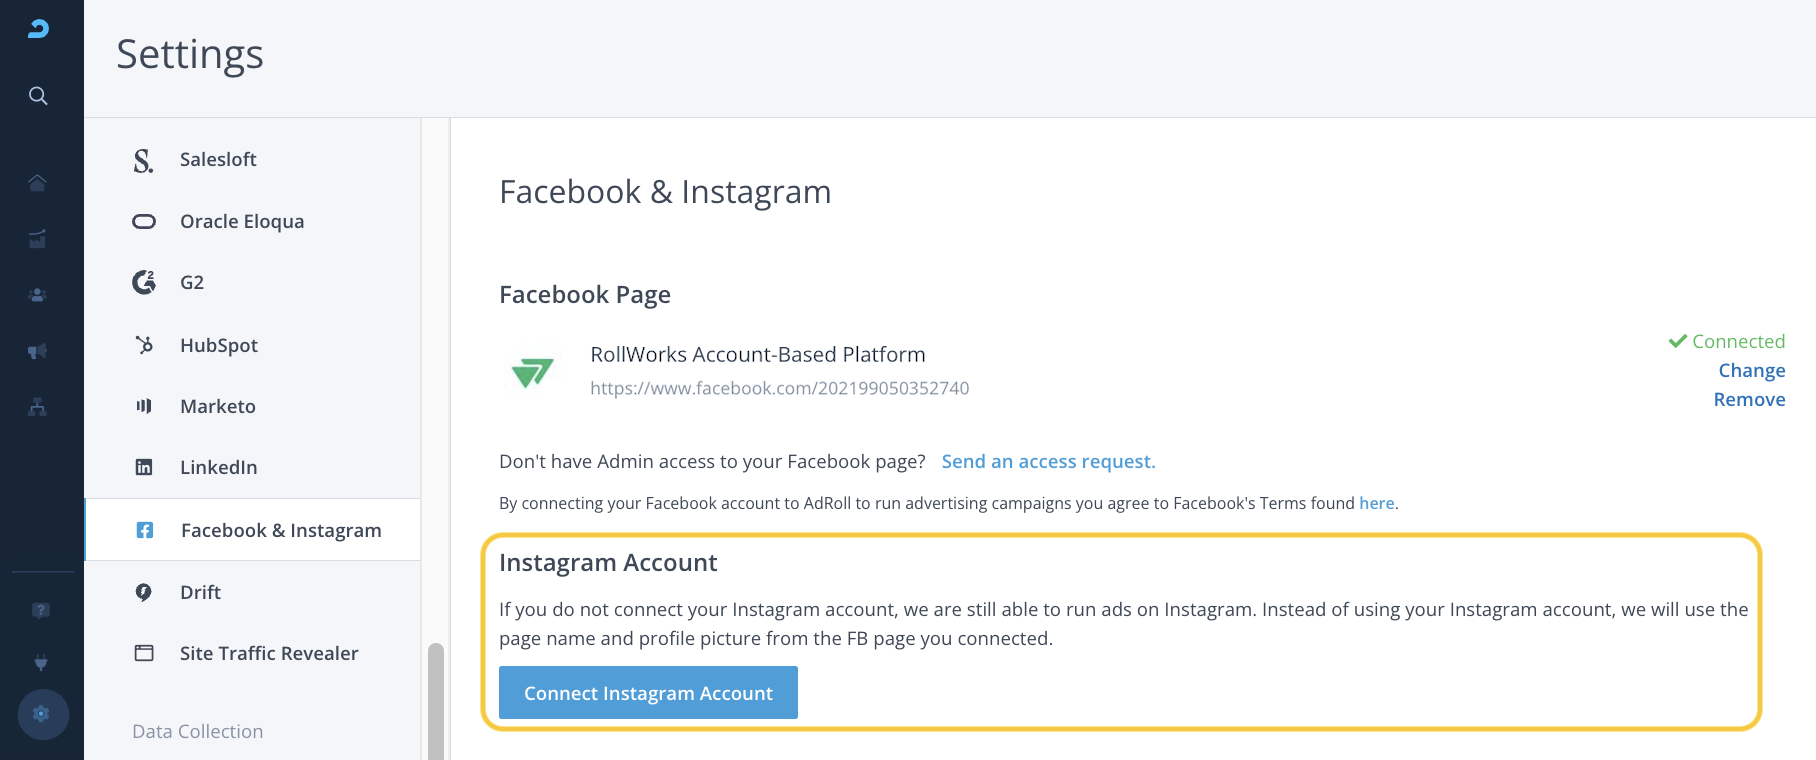Image resolution: width=1816 pixels, height=760 pixels.
Task: Open the megaphone campaigns icon in sidebar
Action: [x=38, y=351]
